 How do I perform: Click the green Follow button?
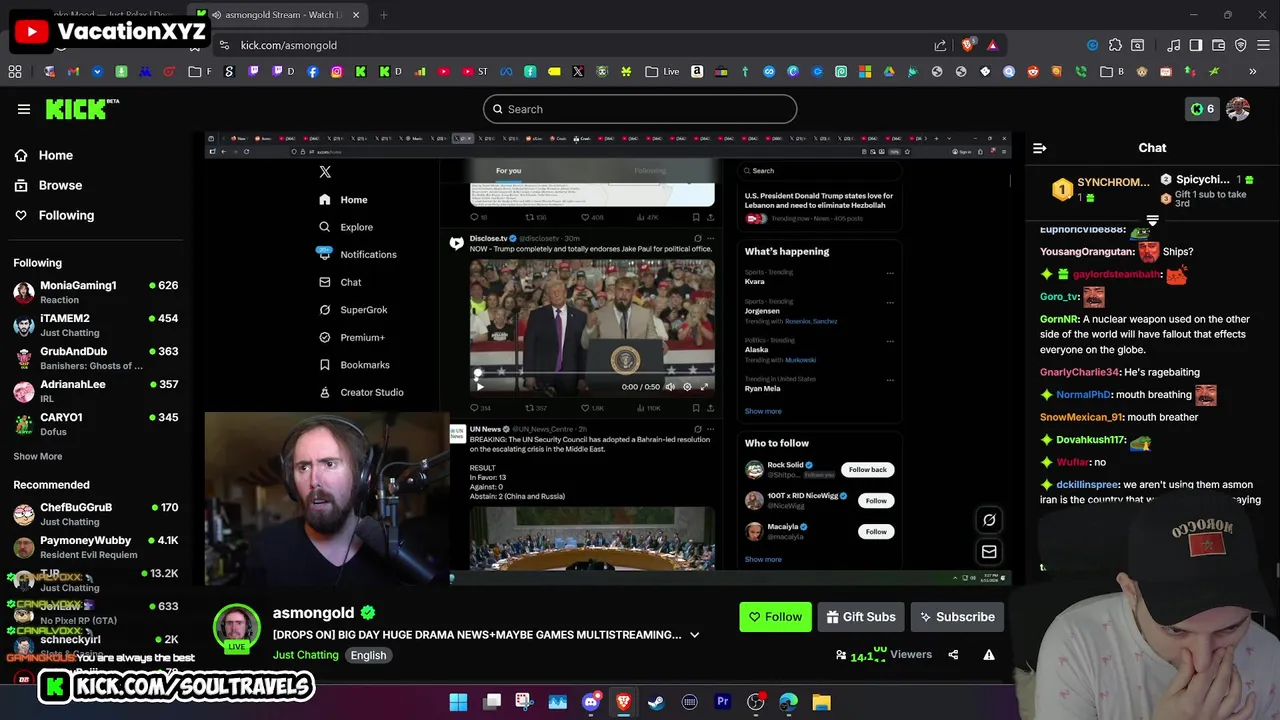775,617
